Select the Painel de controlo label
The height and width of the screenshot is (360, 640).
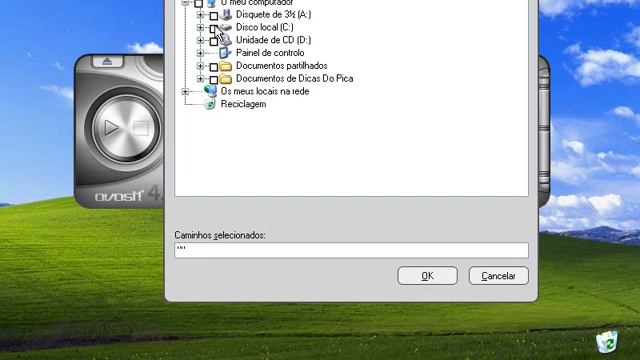tap(270, 53)
